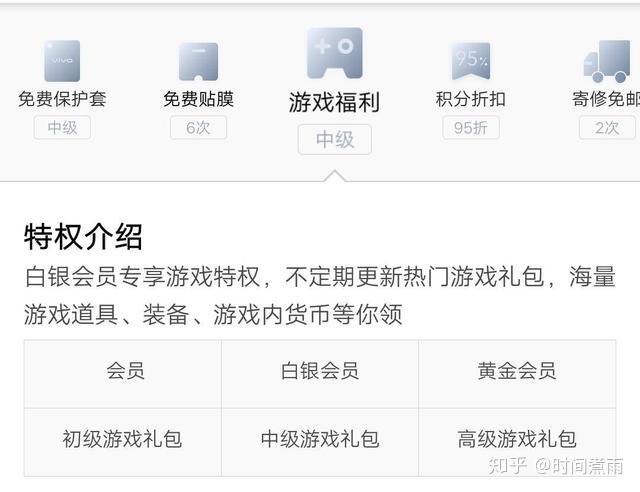Tap the 95% points discount icon
This screenshot has width=640, height=492.
click(x=470, y=61)
